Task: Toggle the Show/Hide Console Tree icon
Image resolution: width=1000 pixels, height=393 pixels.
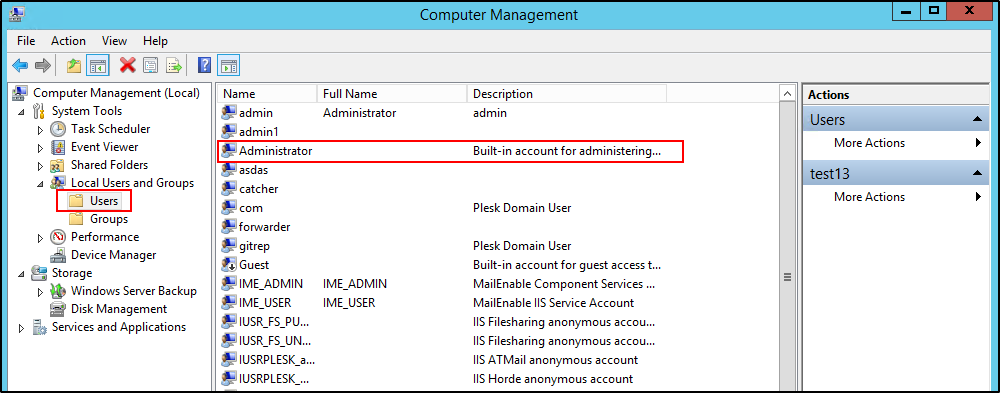Action: click(98, 65)
